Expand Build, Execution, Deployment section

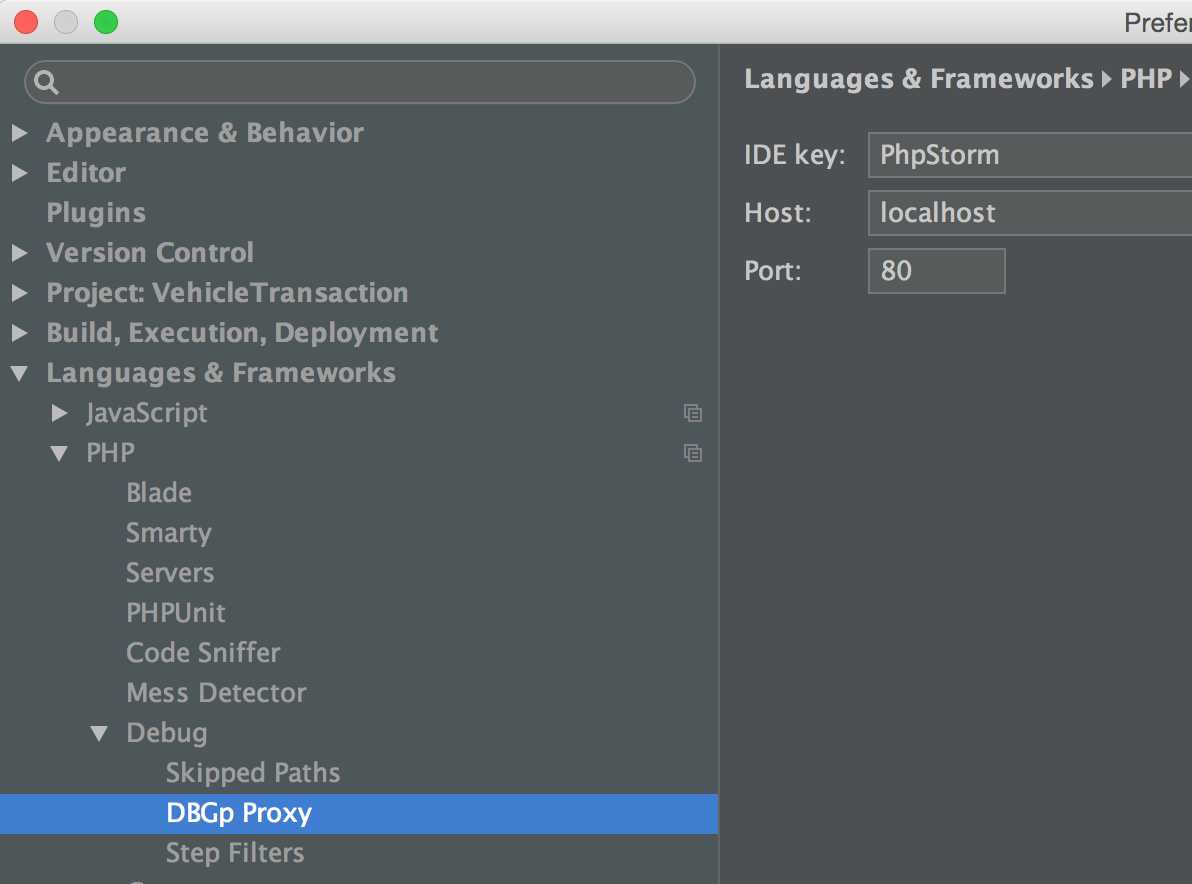(20, 333)
